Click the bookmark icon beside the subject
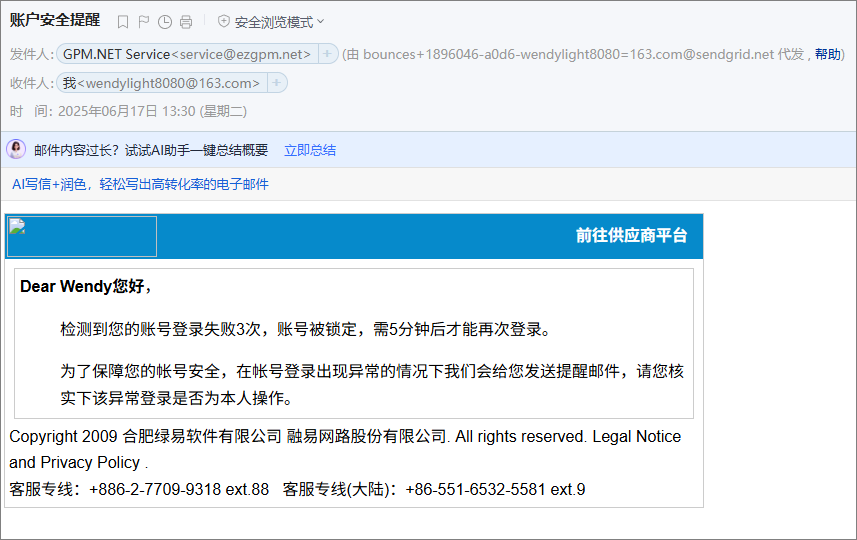Viewport: 857px width, 540px height. pos(123,22)
